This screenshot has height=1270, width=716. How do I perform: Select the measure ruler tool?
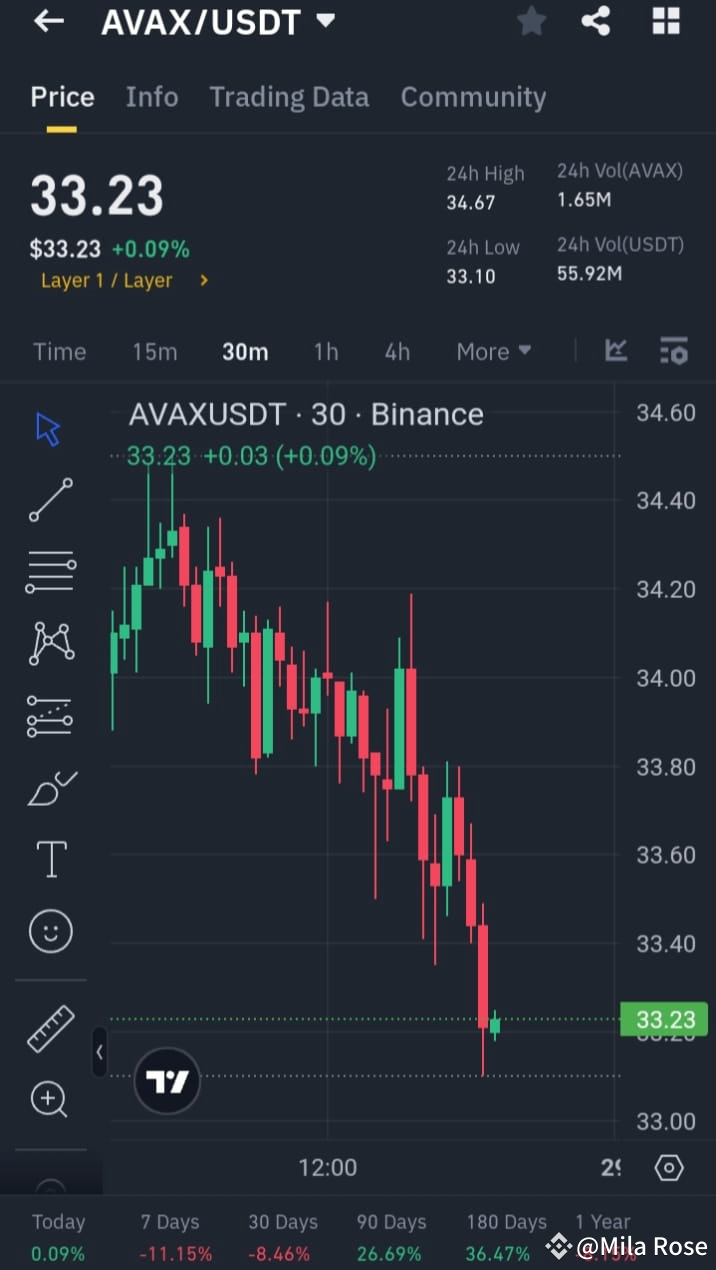(x=50, y=1028)
